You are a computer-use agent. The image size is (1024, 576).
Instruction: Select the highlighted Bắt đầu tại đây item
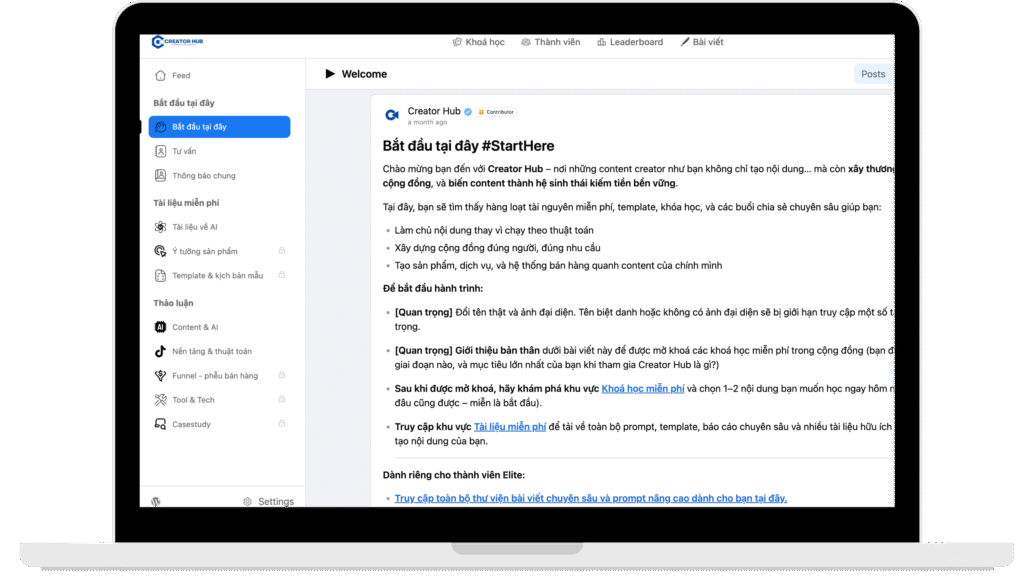[x=219, y=127]
